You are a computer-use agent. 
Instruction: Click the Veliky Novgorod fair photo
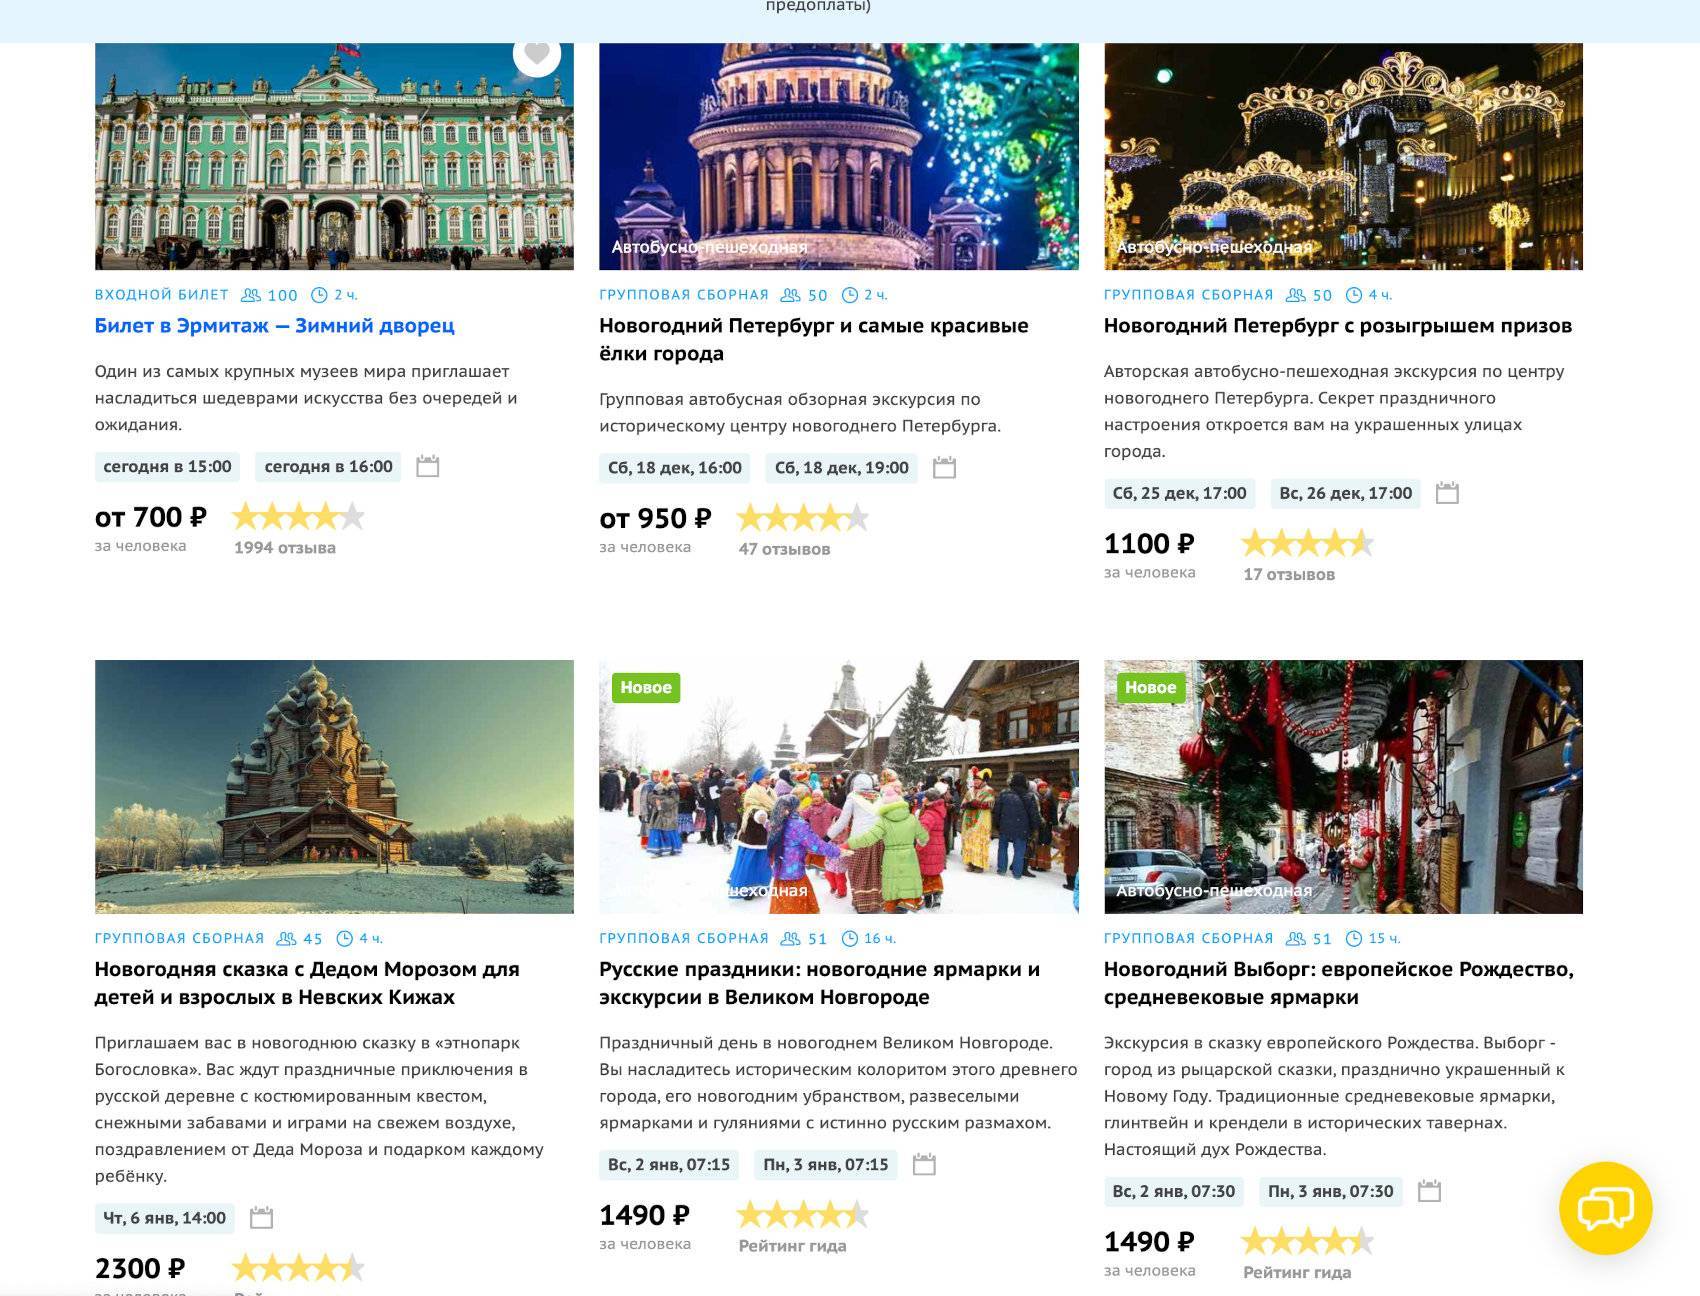[x=838, y=786]
